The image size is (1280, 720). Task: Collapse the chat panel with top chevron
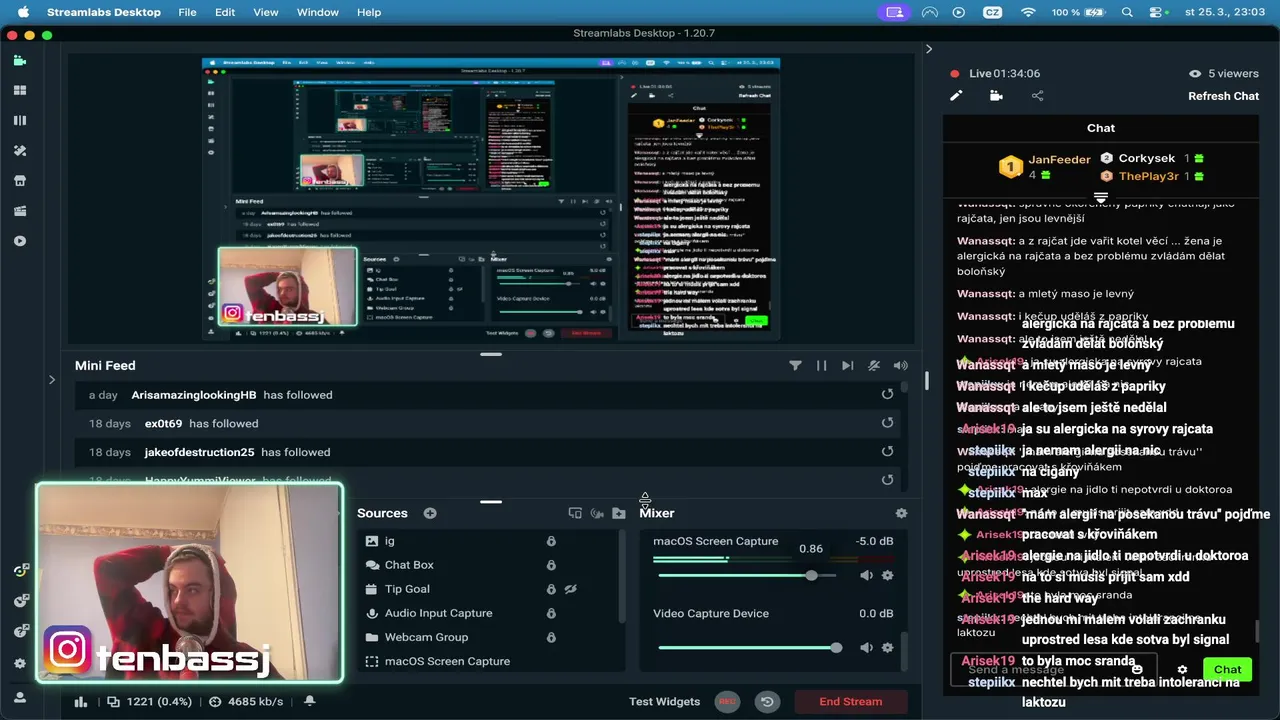click(x=929, y=49)
